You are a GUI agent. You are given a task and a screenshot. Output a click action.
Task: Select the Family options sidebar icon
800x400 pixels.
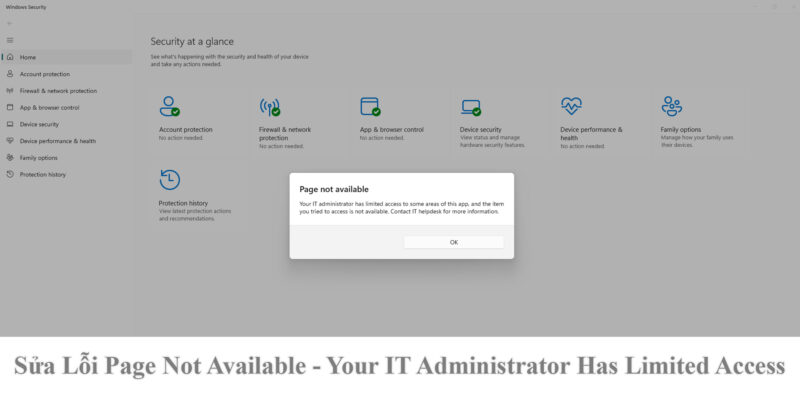pyautogui.click(x=10, y=158)
